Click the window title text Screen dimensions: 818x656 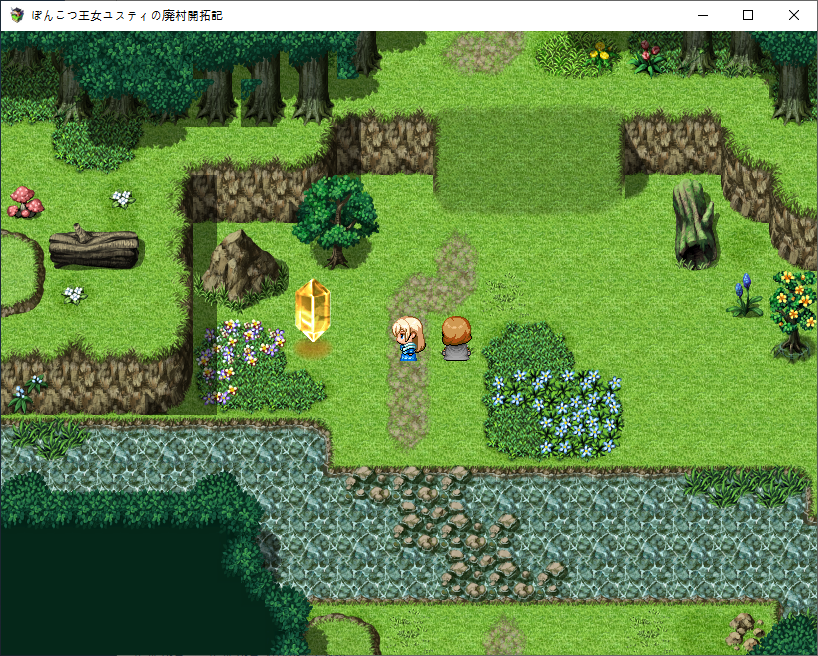click(x=127, y=16)
